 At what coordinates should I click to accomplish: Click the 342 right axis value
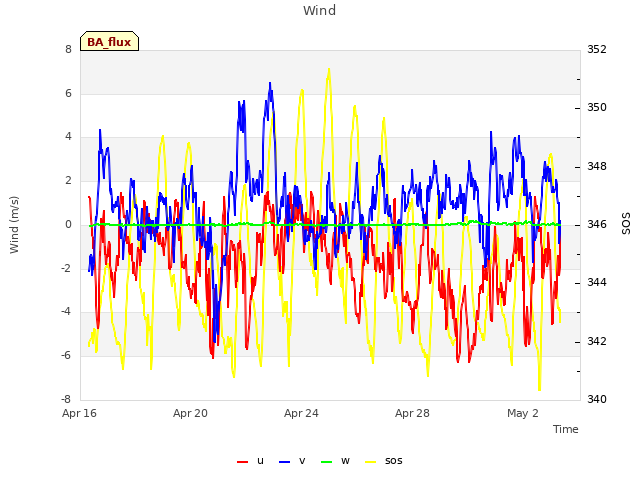pyautogui.click(x=597, y=341)
